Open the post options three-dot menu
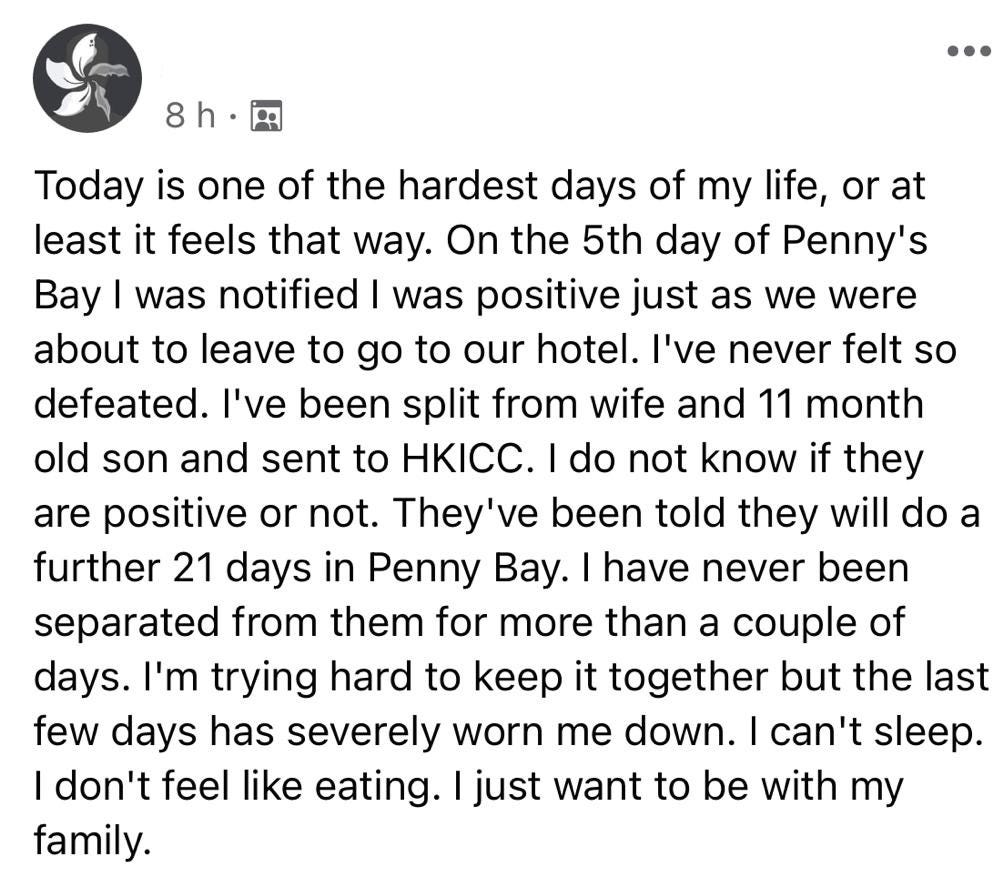Image resolution: width=1001 pixels, height=870 pixels. [x=969, y=51]
